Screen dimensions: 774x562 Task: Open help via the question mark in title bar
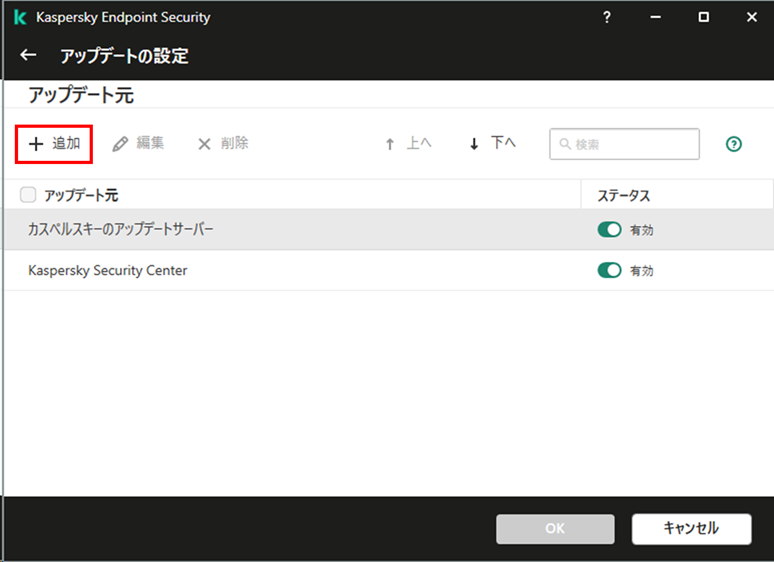(x=607, y=17)
